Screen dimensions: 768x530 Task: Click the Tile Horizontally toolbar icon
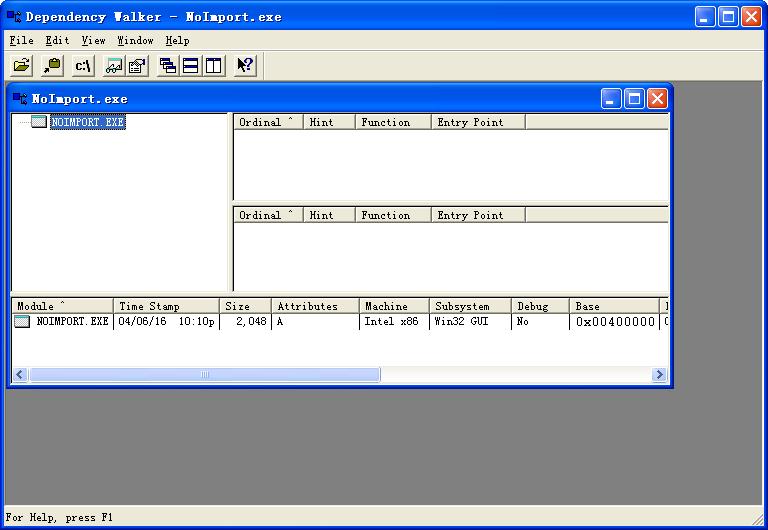click(x=191, y=65)
